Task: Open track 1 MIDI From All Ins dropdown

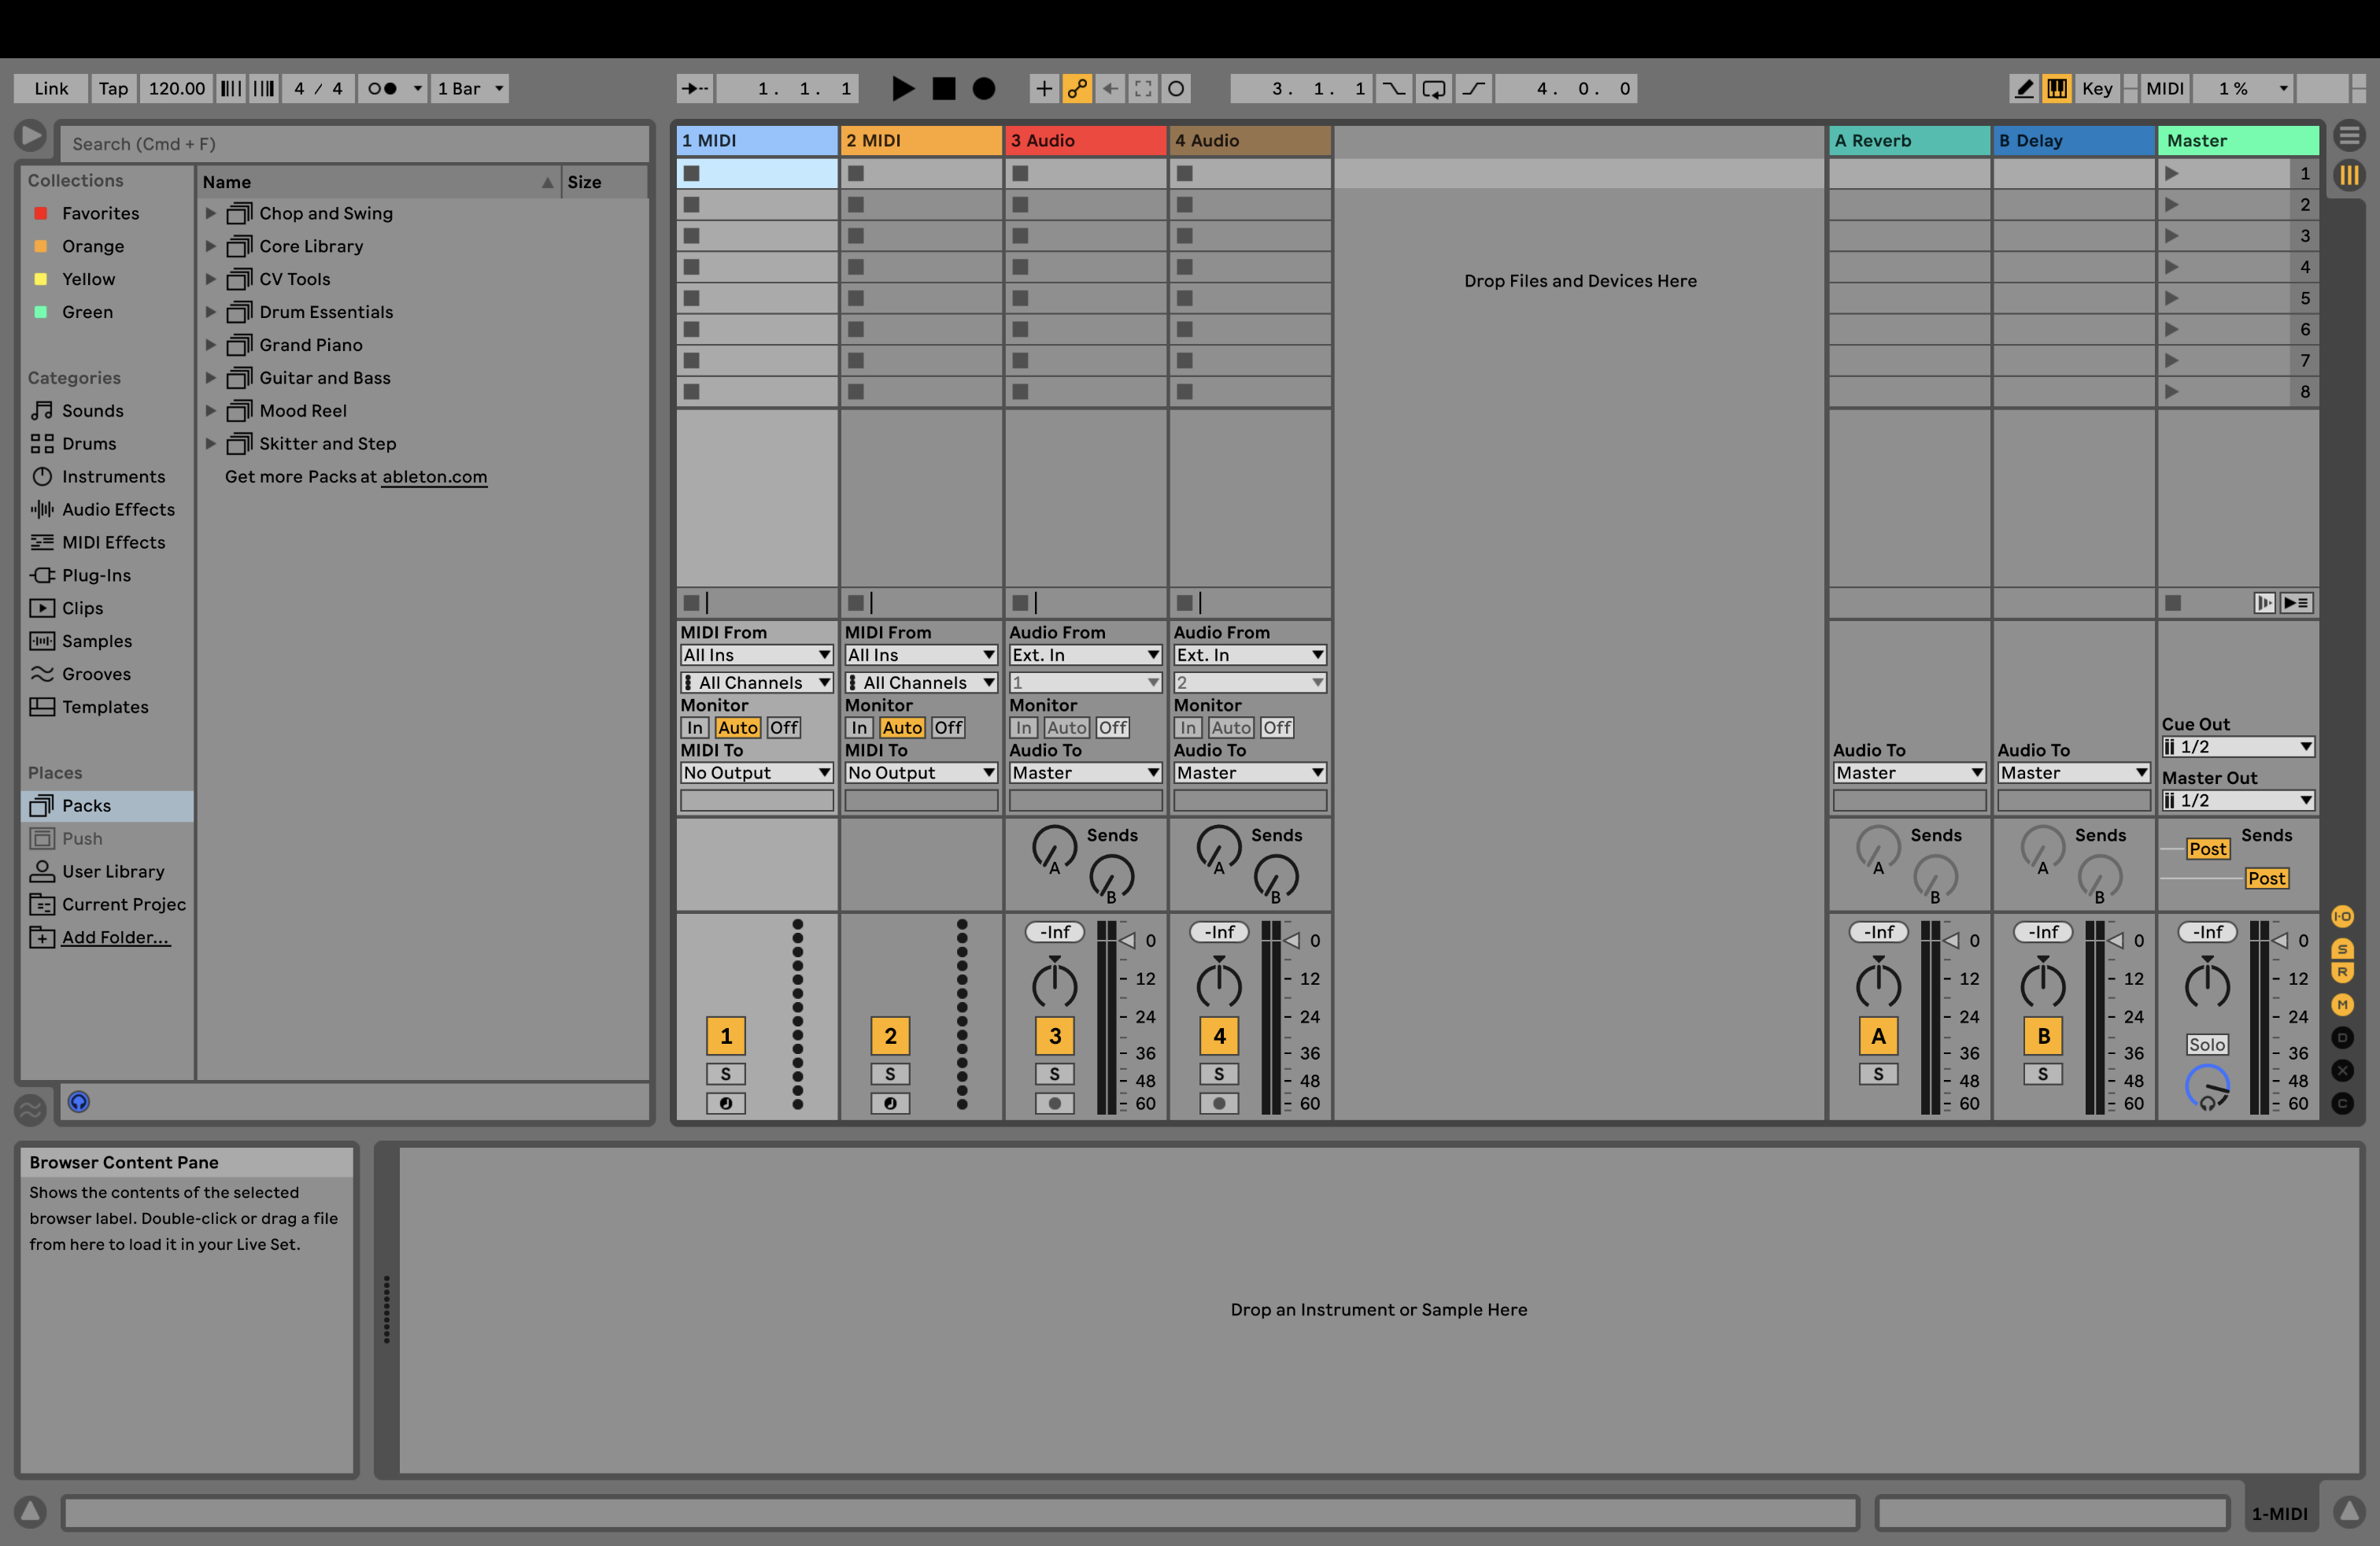Action: click(756, 655)
